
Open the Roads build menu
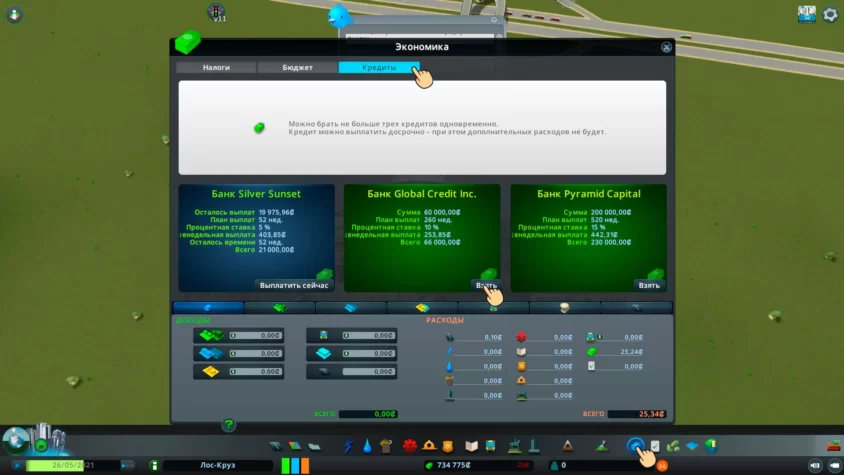[x=276, y=446]
